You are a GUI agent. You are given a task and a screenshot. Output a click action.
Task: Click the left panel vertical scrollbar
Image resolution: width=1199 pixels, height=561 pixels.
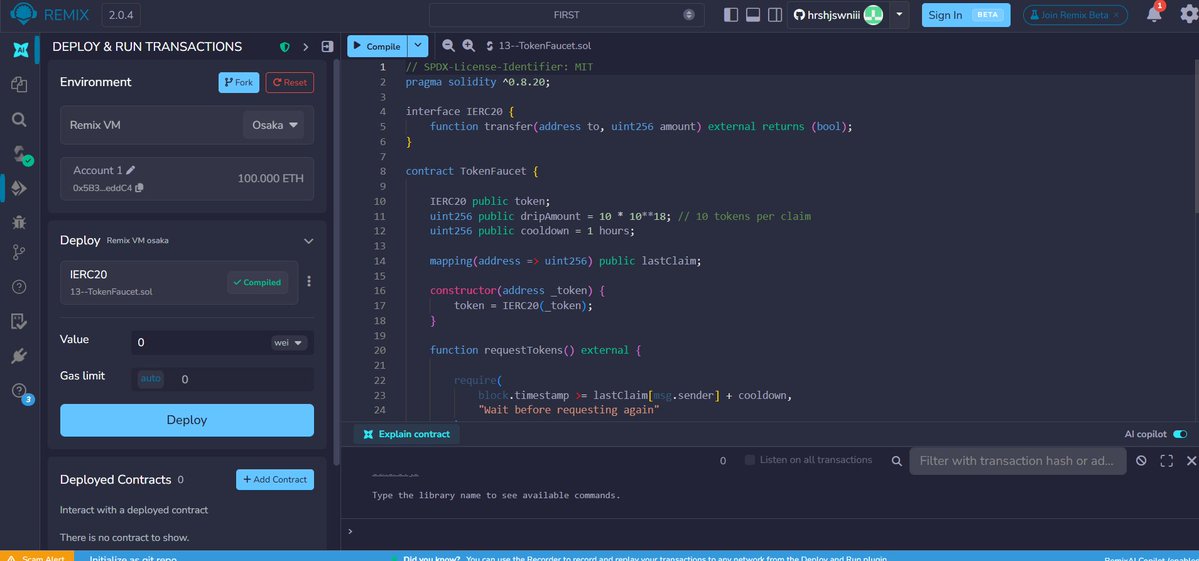336,261
